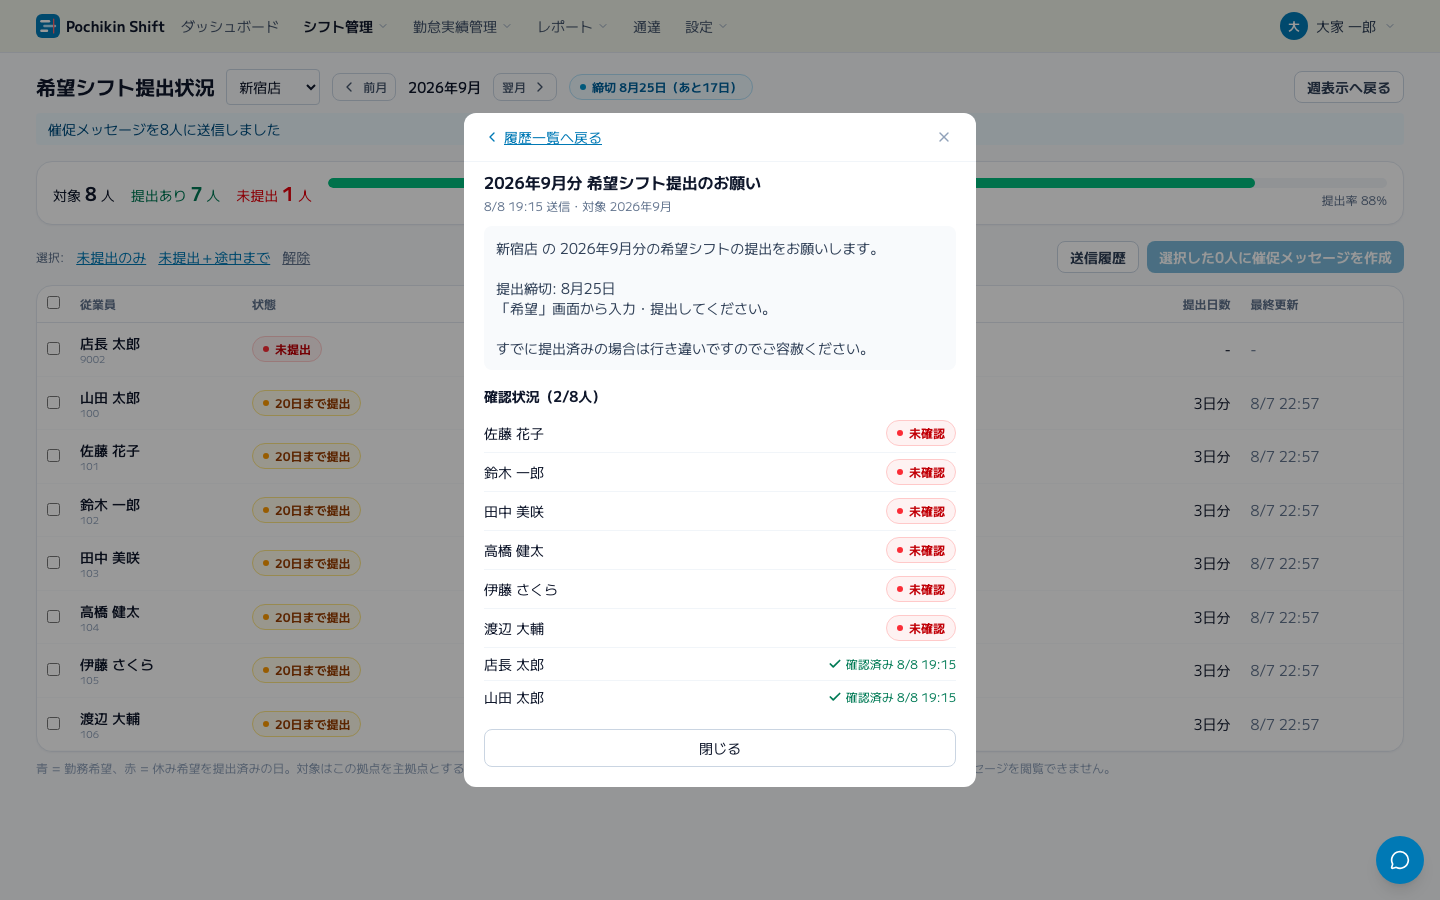The image size is (1440, 900).
Task: Open the chat support bubble icon
Action: point(1400,860)
